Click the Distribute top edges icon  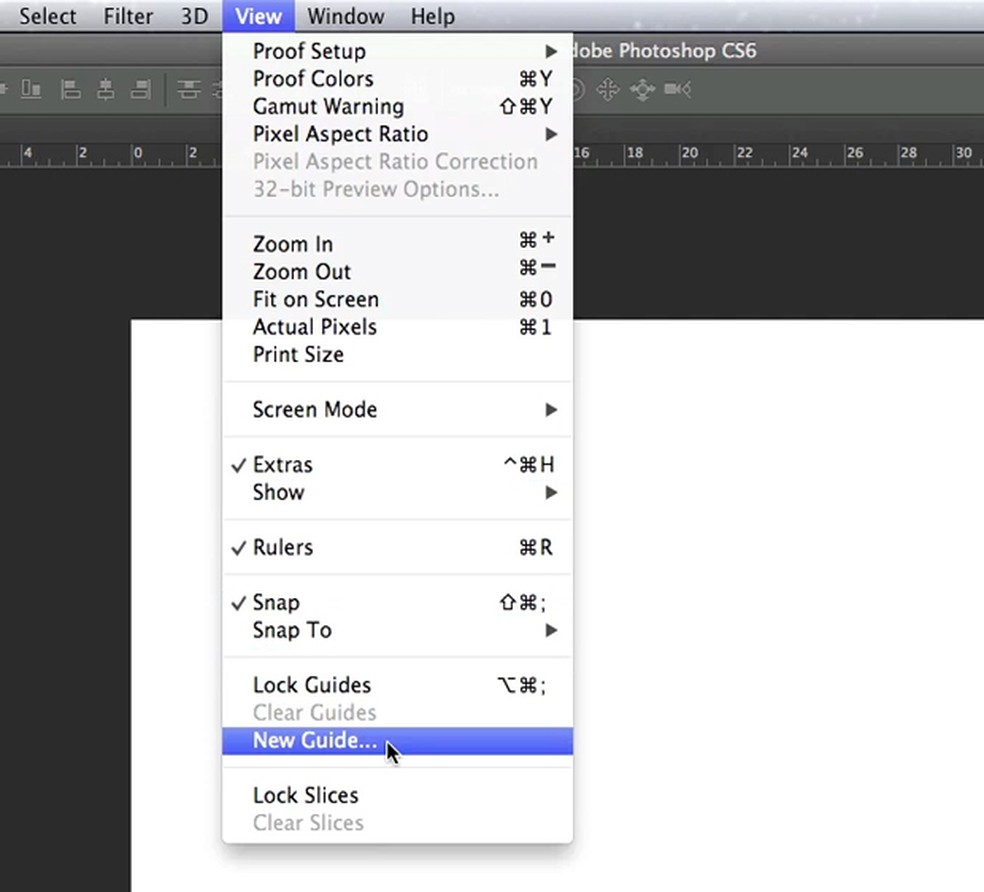point(188,89)
